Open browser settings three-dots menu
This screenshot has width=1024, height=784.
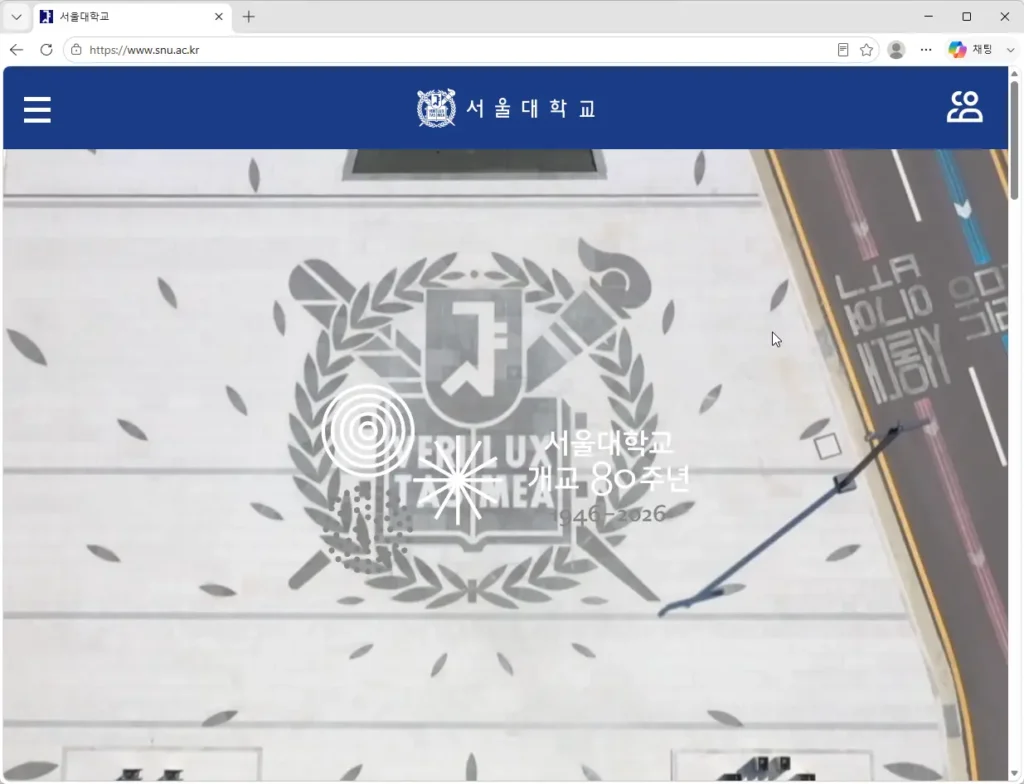(x=926, y=50)
